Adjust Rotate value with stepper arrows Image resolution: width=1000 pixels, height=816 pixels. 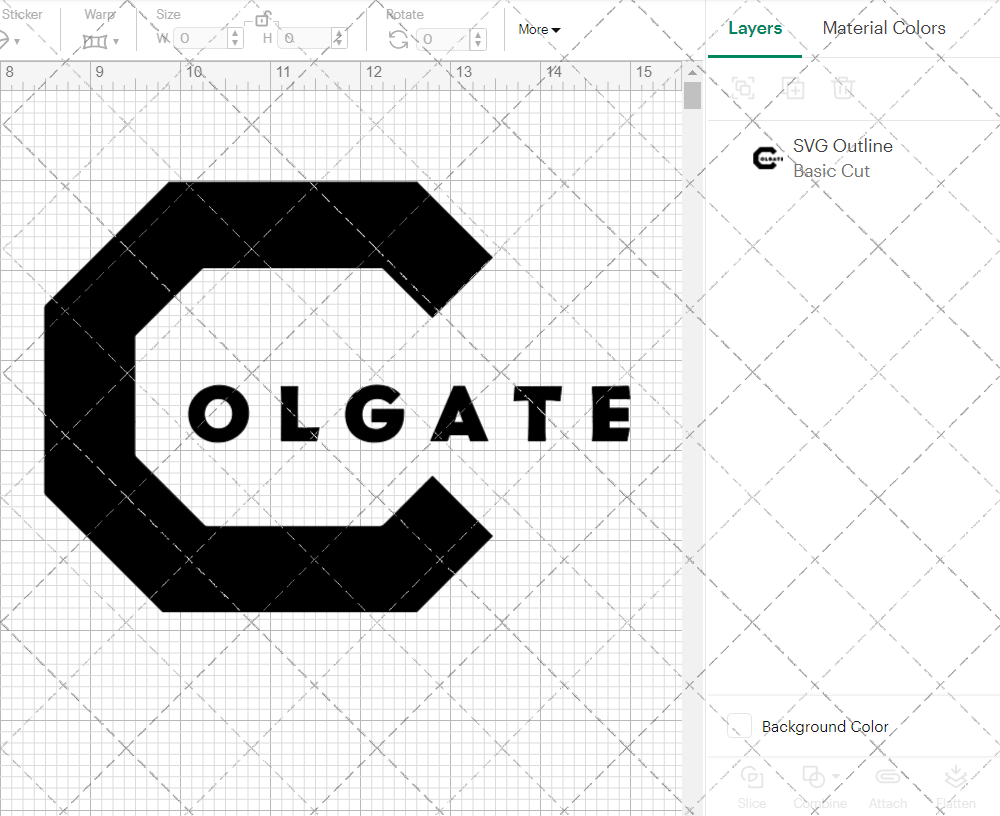point(478,39)
